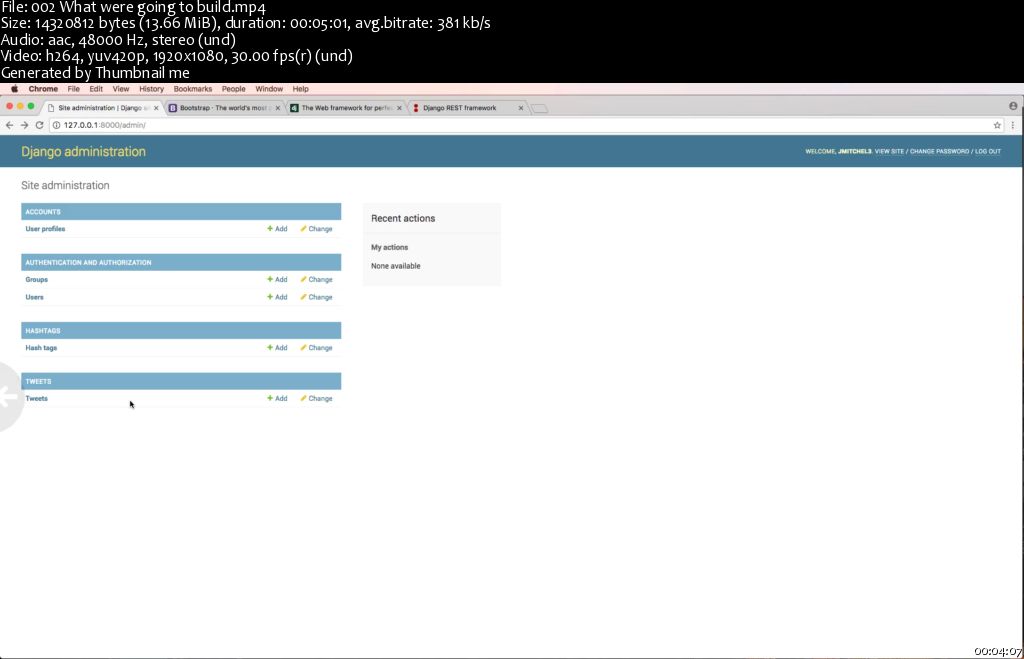
Task: Open the History menu
Action: 152,89
